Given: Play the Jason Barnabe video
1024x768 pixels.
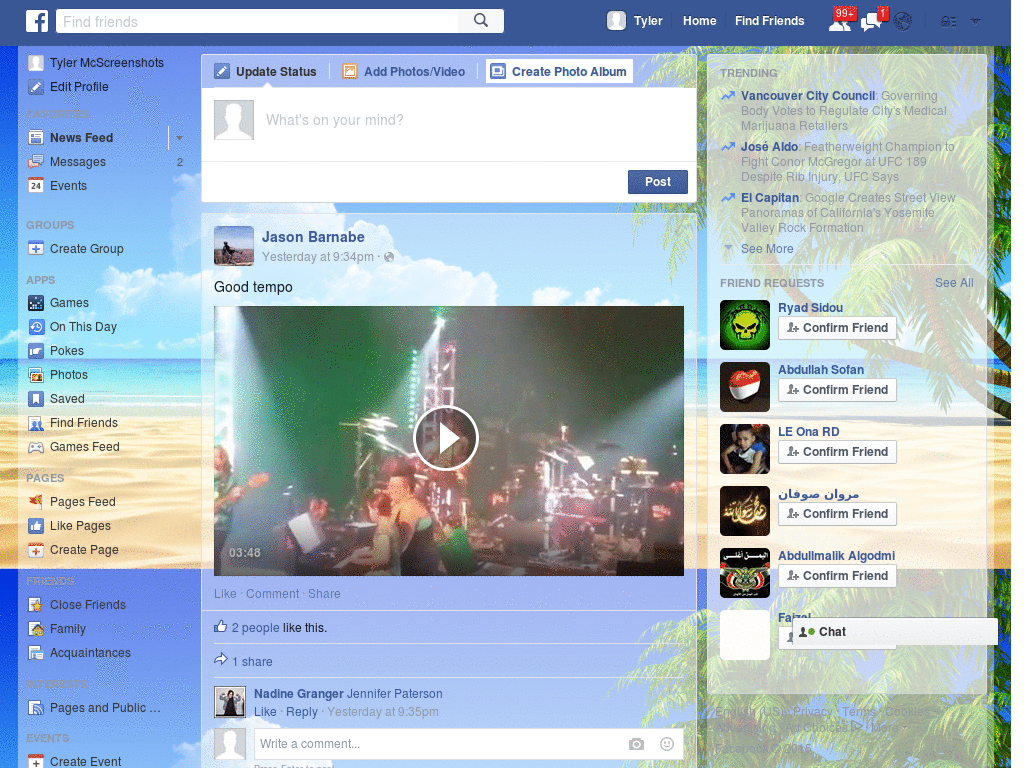Looking at the screenshot, I should pyautogui.click(x=446, y=438).
